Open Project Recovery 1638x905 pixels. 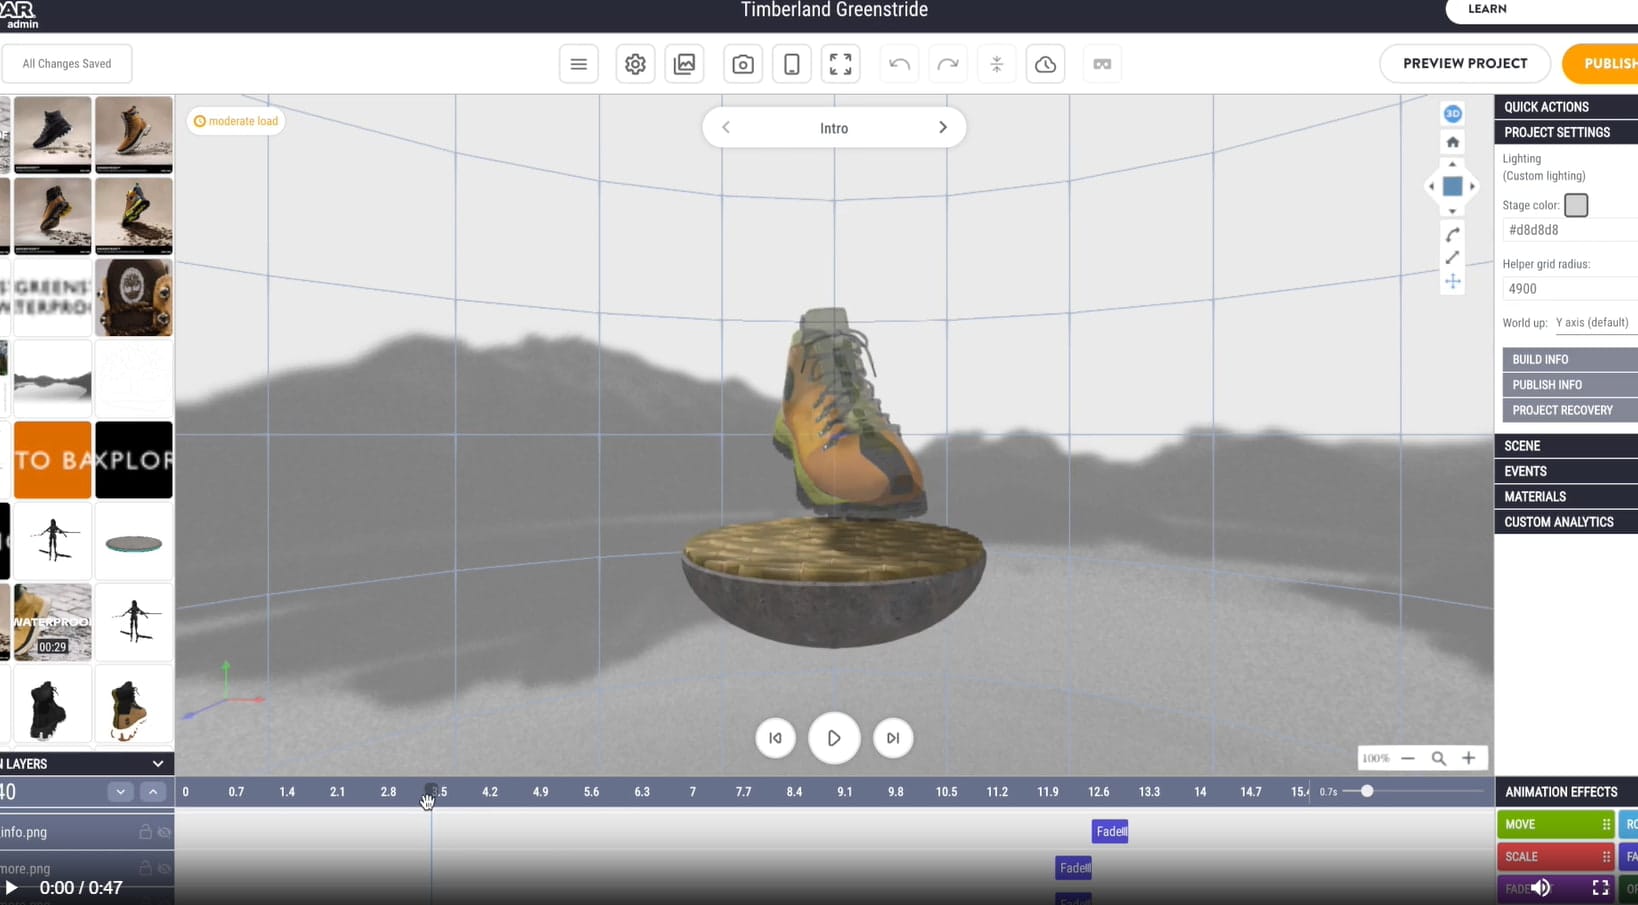coord(1570,410)
